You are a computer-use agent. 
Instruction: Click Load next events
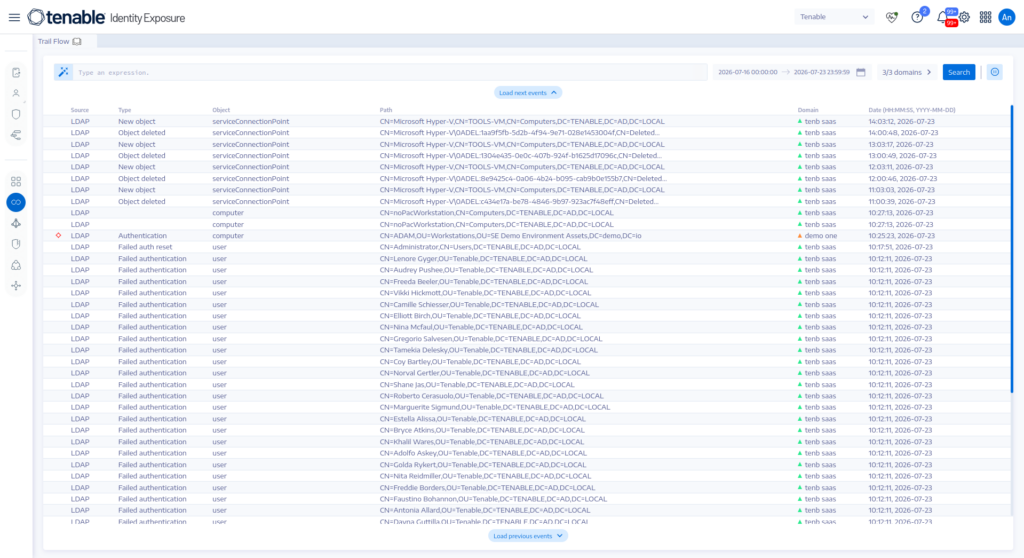click(x=528, y=93)
